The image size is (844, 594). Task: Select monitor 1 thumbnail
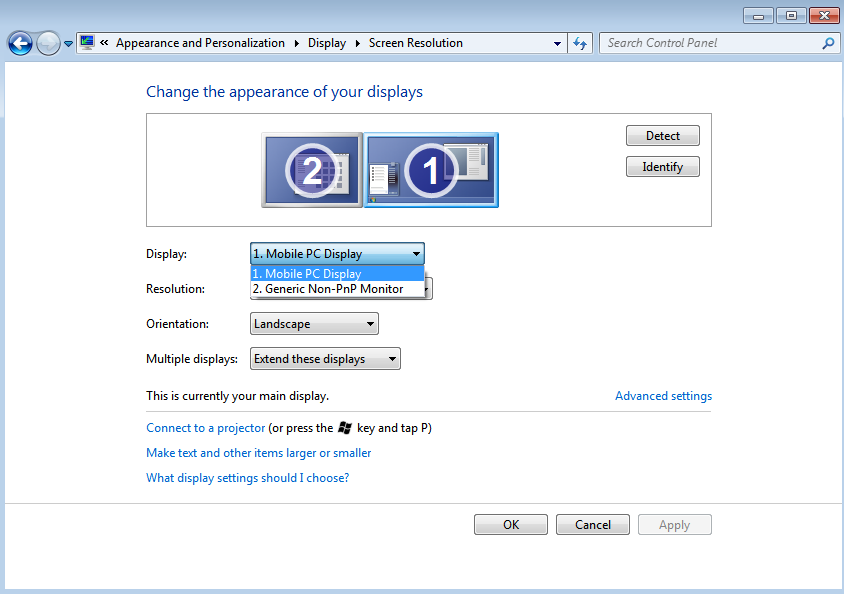pos(431,170)
